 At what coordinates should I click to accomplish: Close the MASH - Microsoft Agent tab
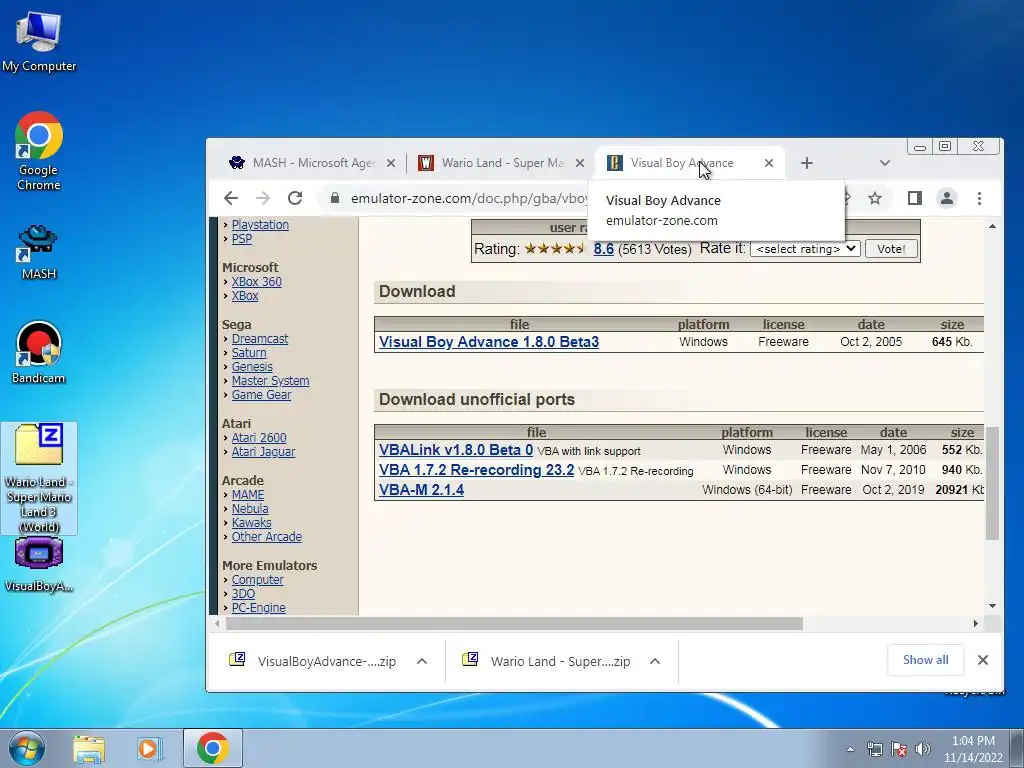(391, 163)
